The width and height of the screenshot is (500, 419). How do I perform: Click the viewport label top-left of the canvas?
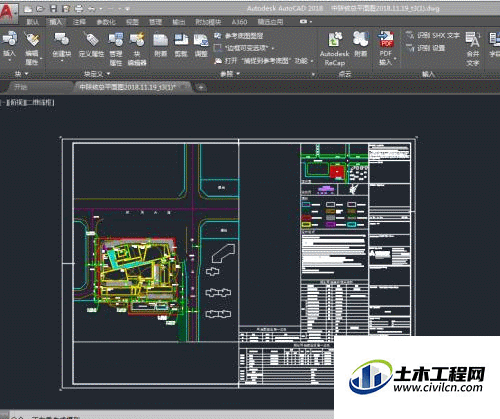tap(27, 102)
